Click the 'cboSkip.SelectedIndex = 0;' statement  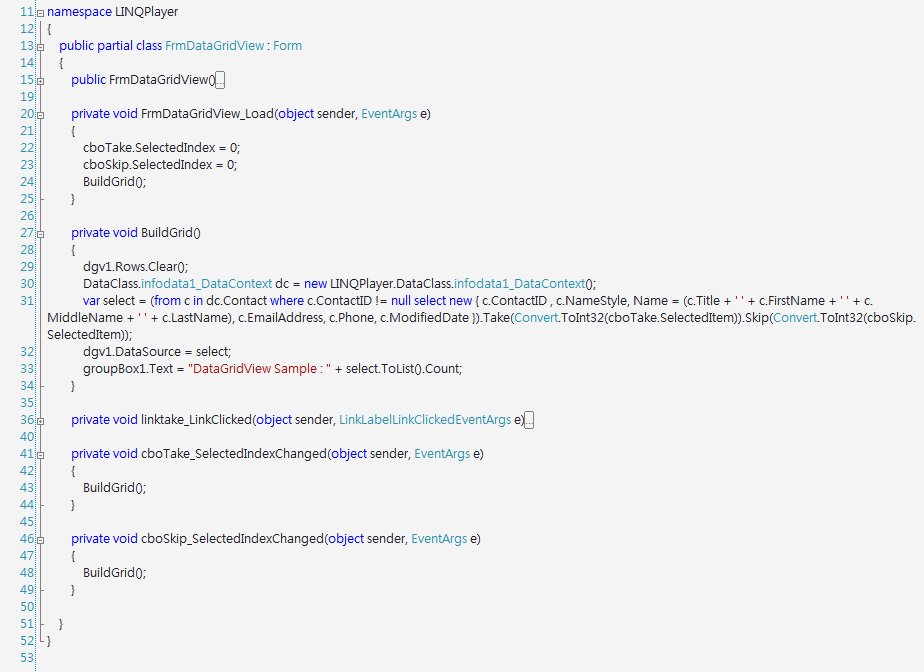click(160, 164)
